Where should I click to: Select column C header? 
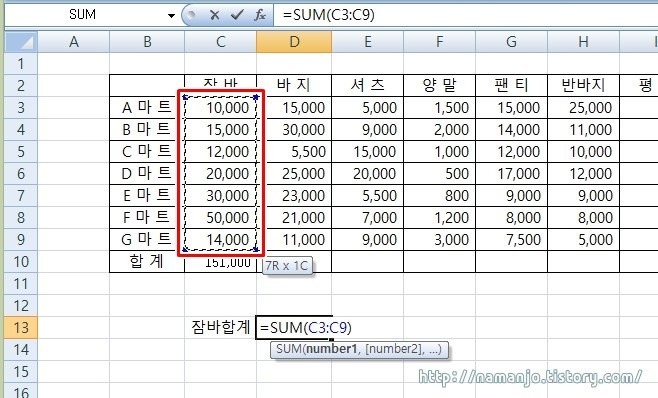tap(221, 42)
